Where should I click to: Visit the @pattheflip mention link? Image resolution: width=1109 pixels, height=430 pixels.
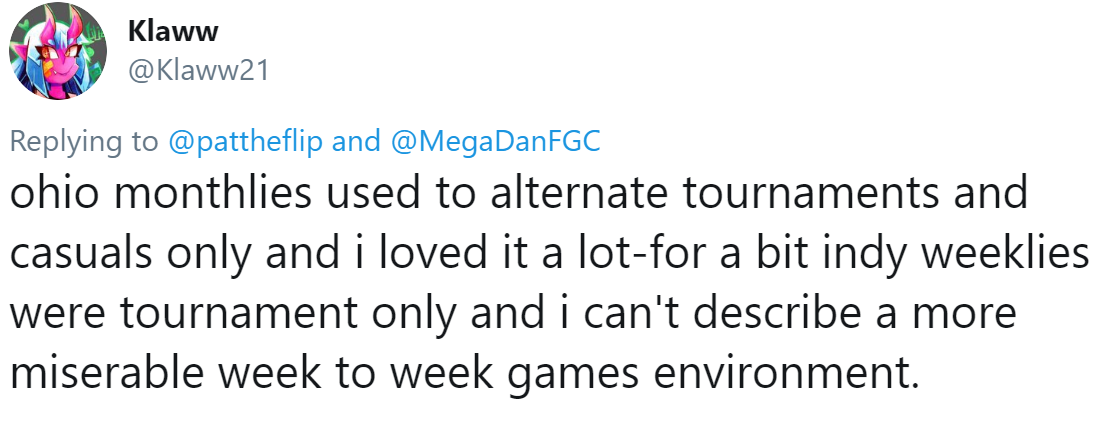(x=246, y=142)
